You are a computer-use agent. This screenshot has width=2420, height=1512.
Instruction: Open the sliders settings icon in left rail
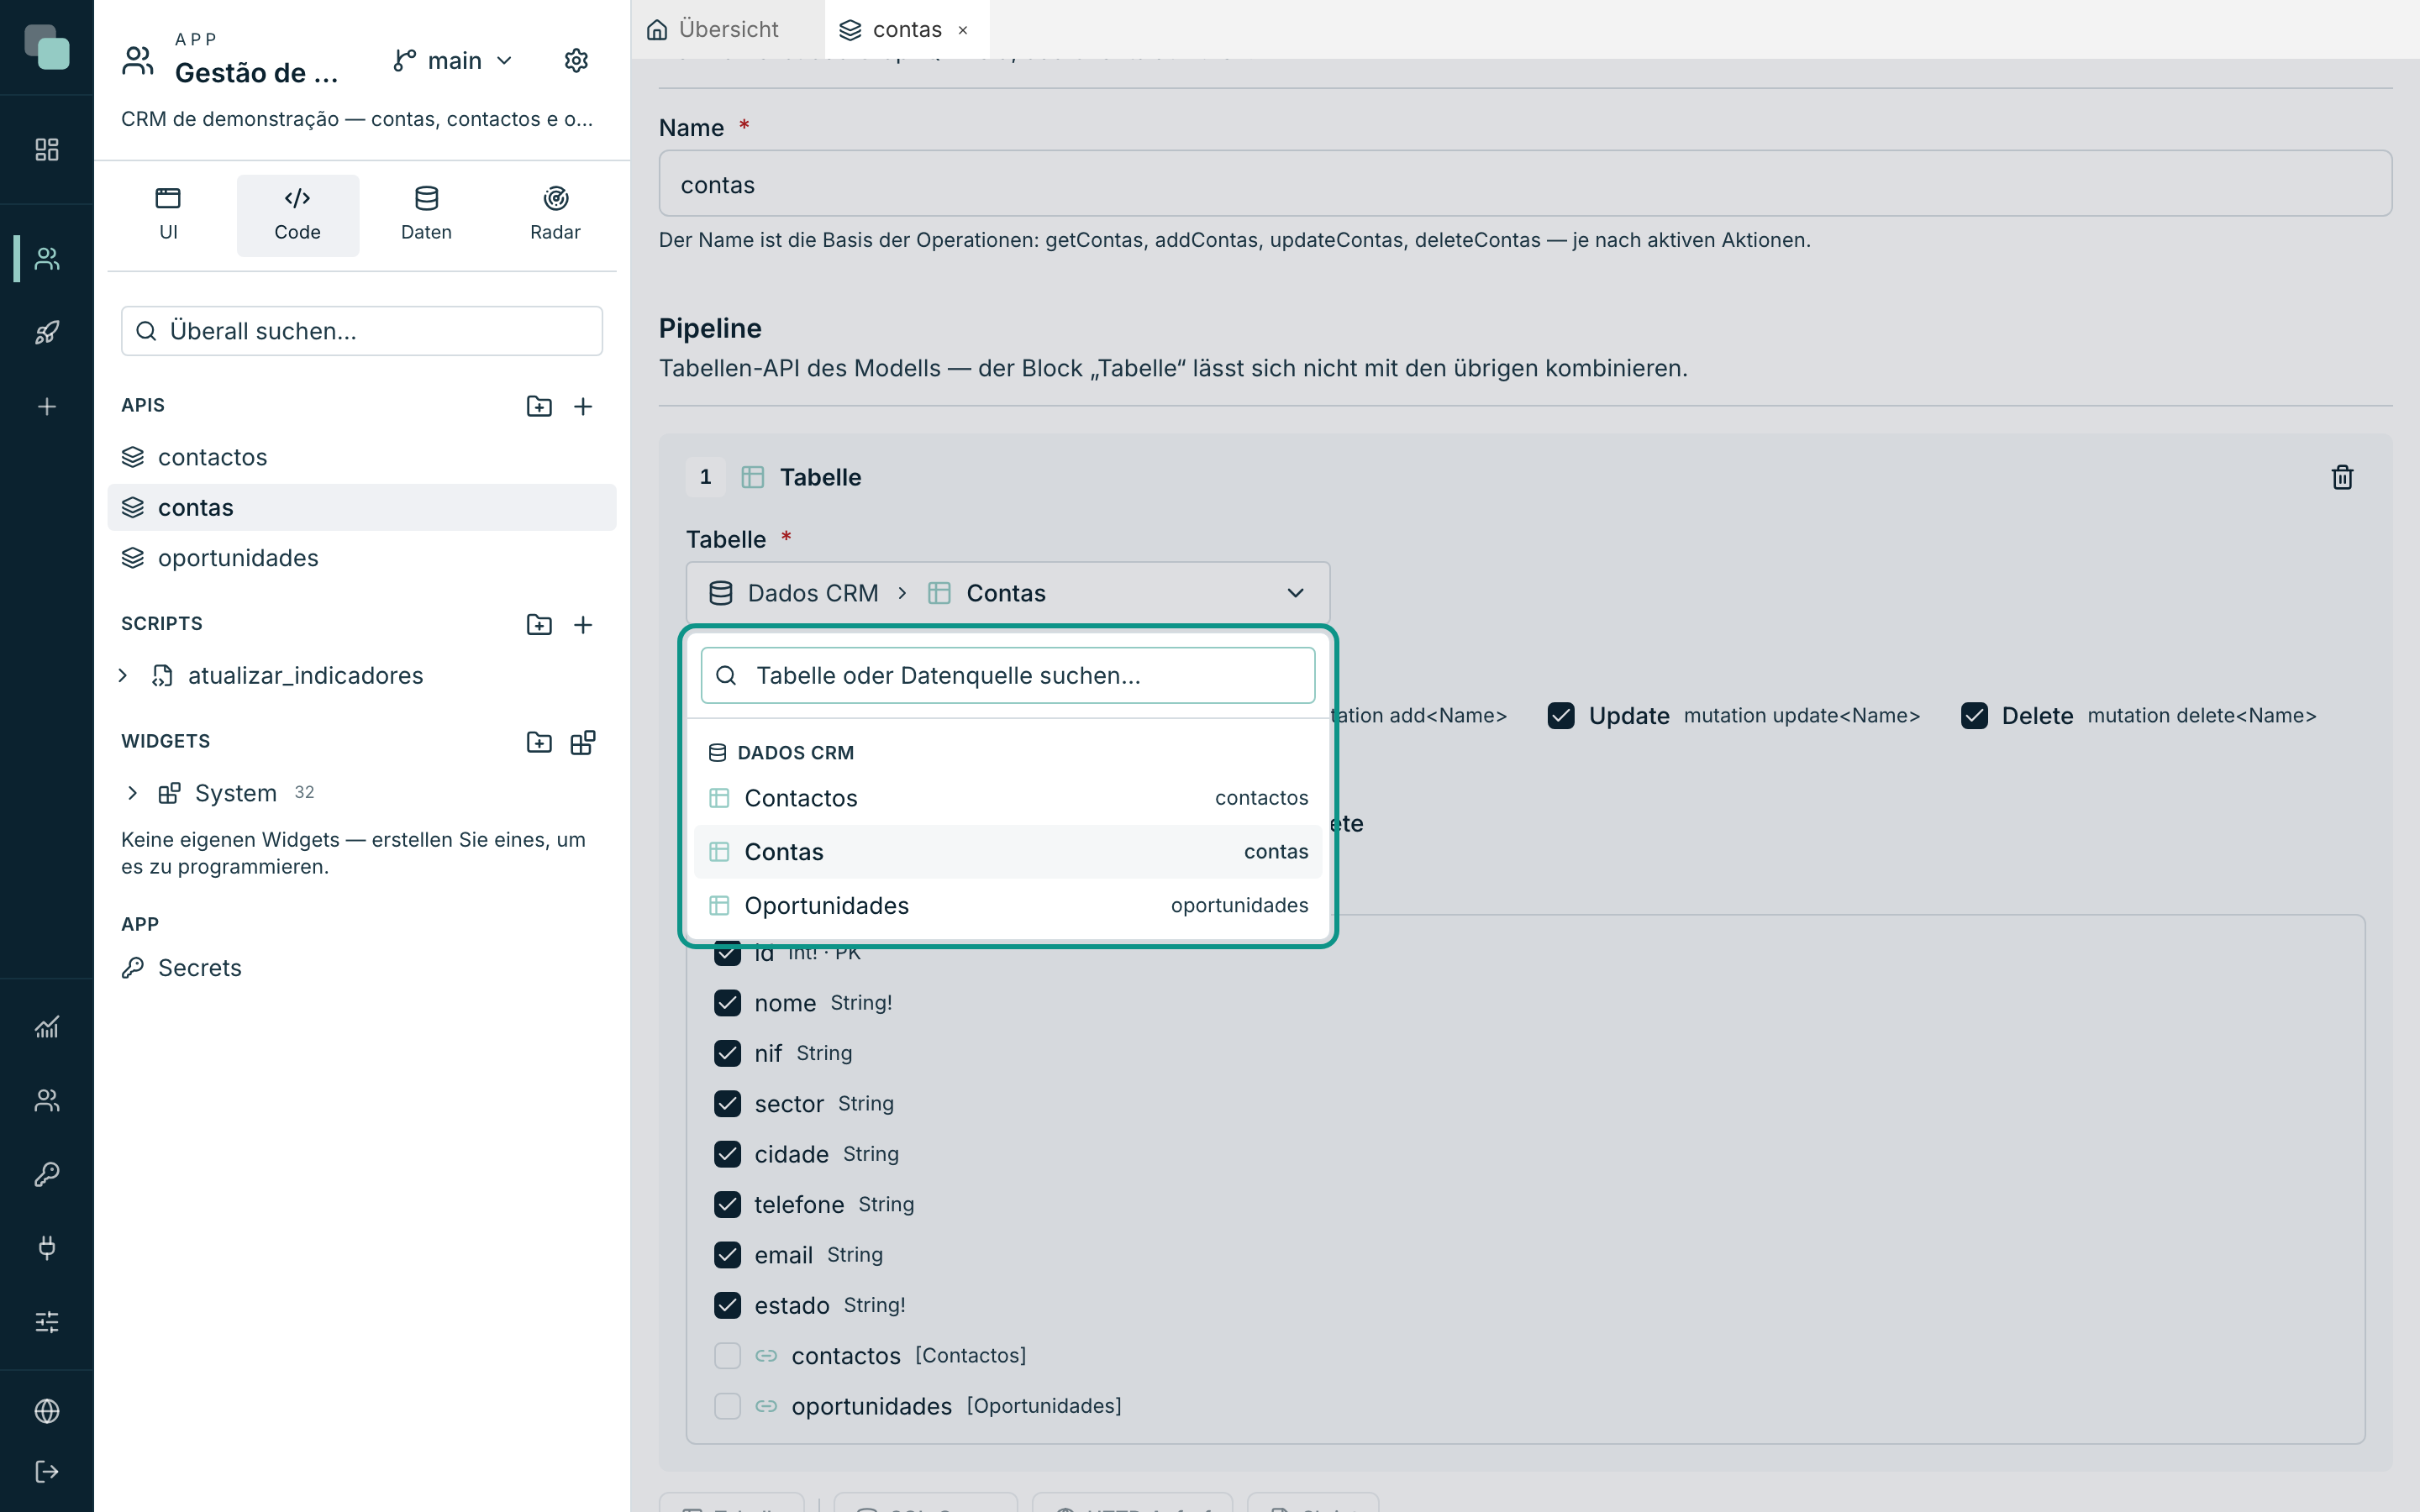click(x=47, y=1322)
